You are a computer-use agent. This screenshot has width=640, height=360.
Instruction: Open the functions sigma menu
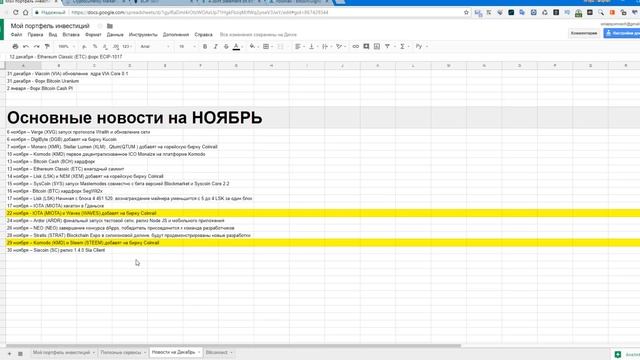pos(403,47)
